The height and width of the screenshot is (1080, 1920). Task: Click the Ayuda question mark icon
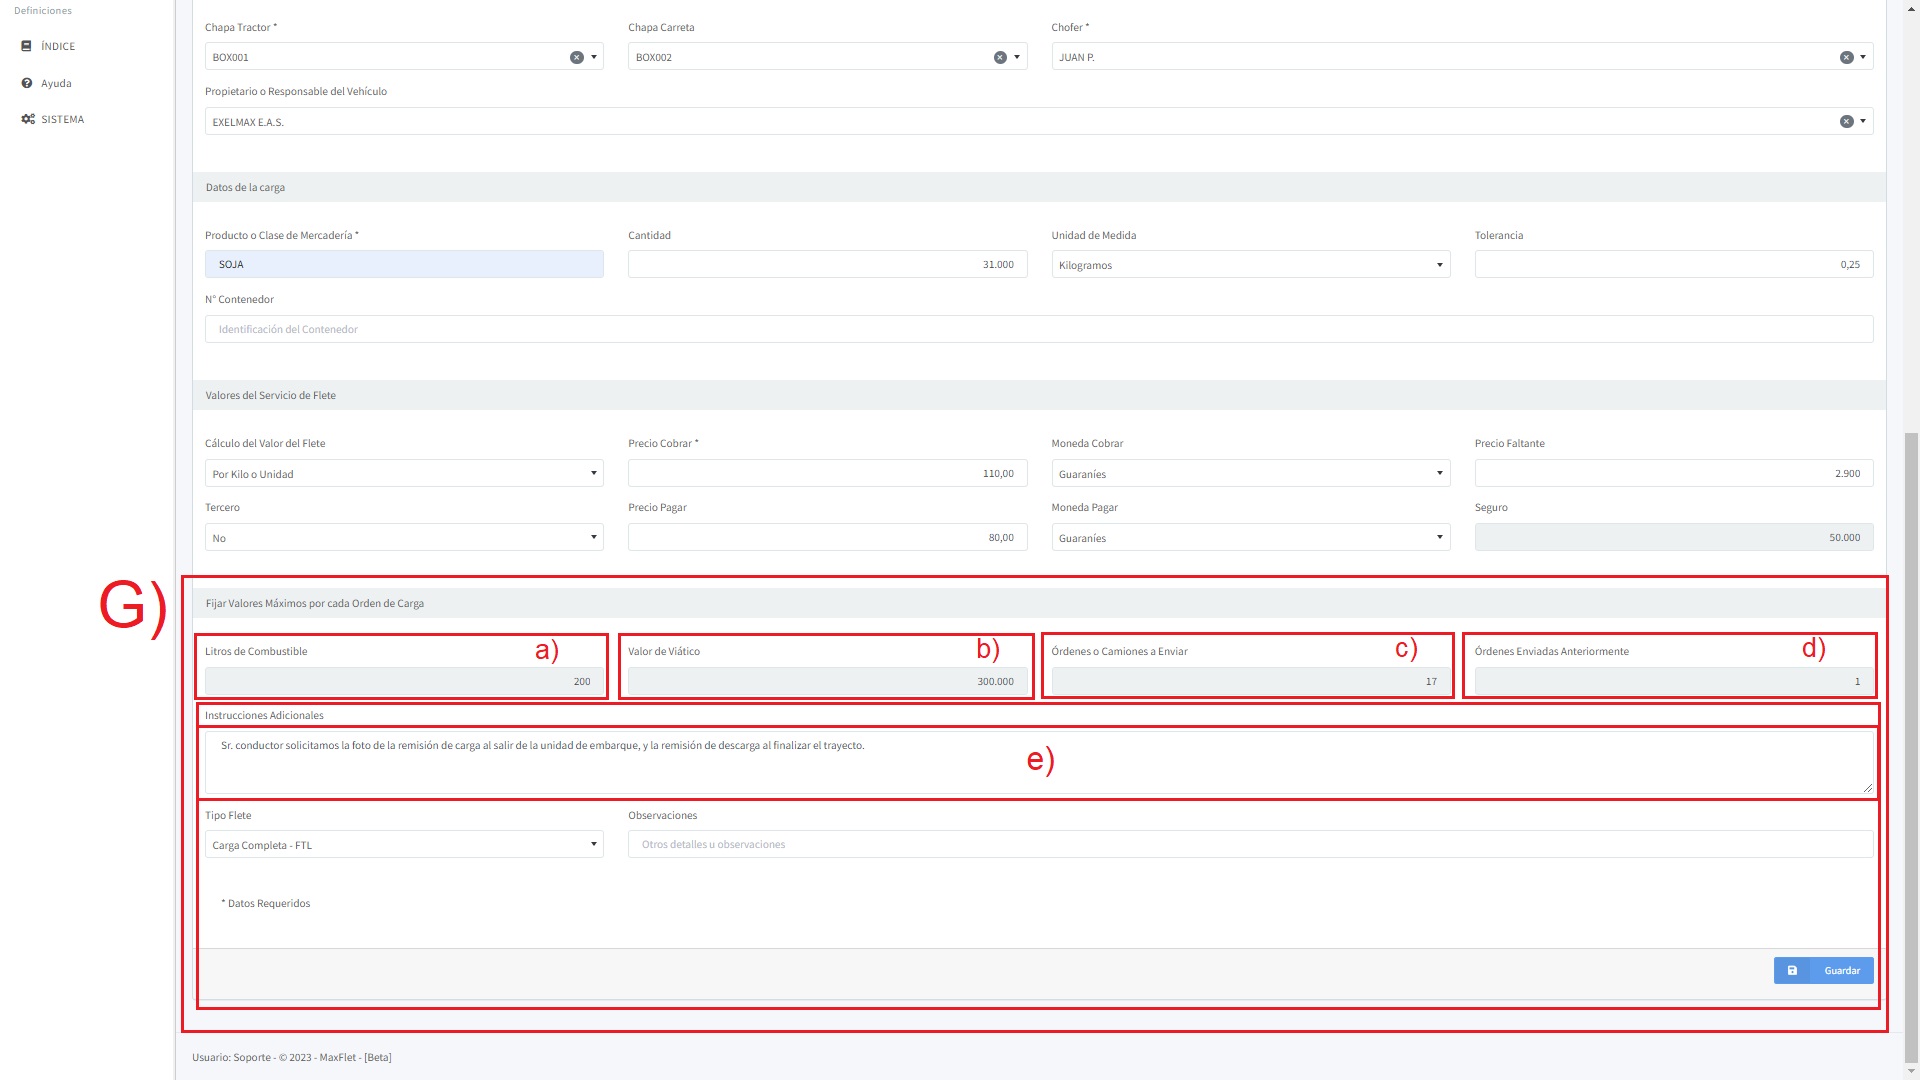pos(27,83)
